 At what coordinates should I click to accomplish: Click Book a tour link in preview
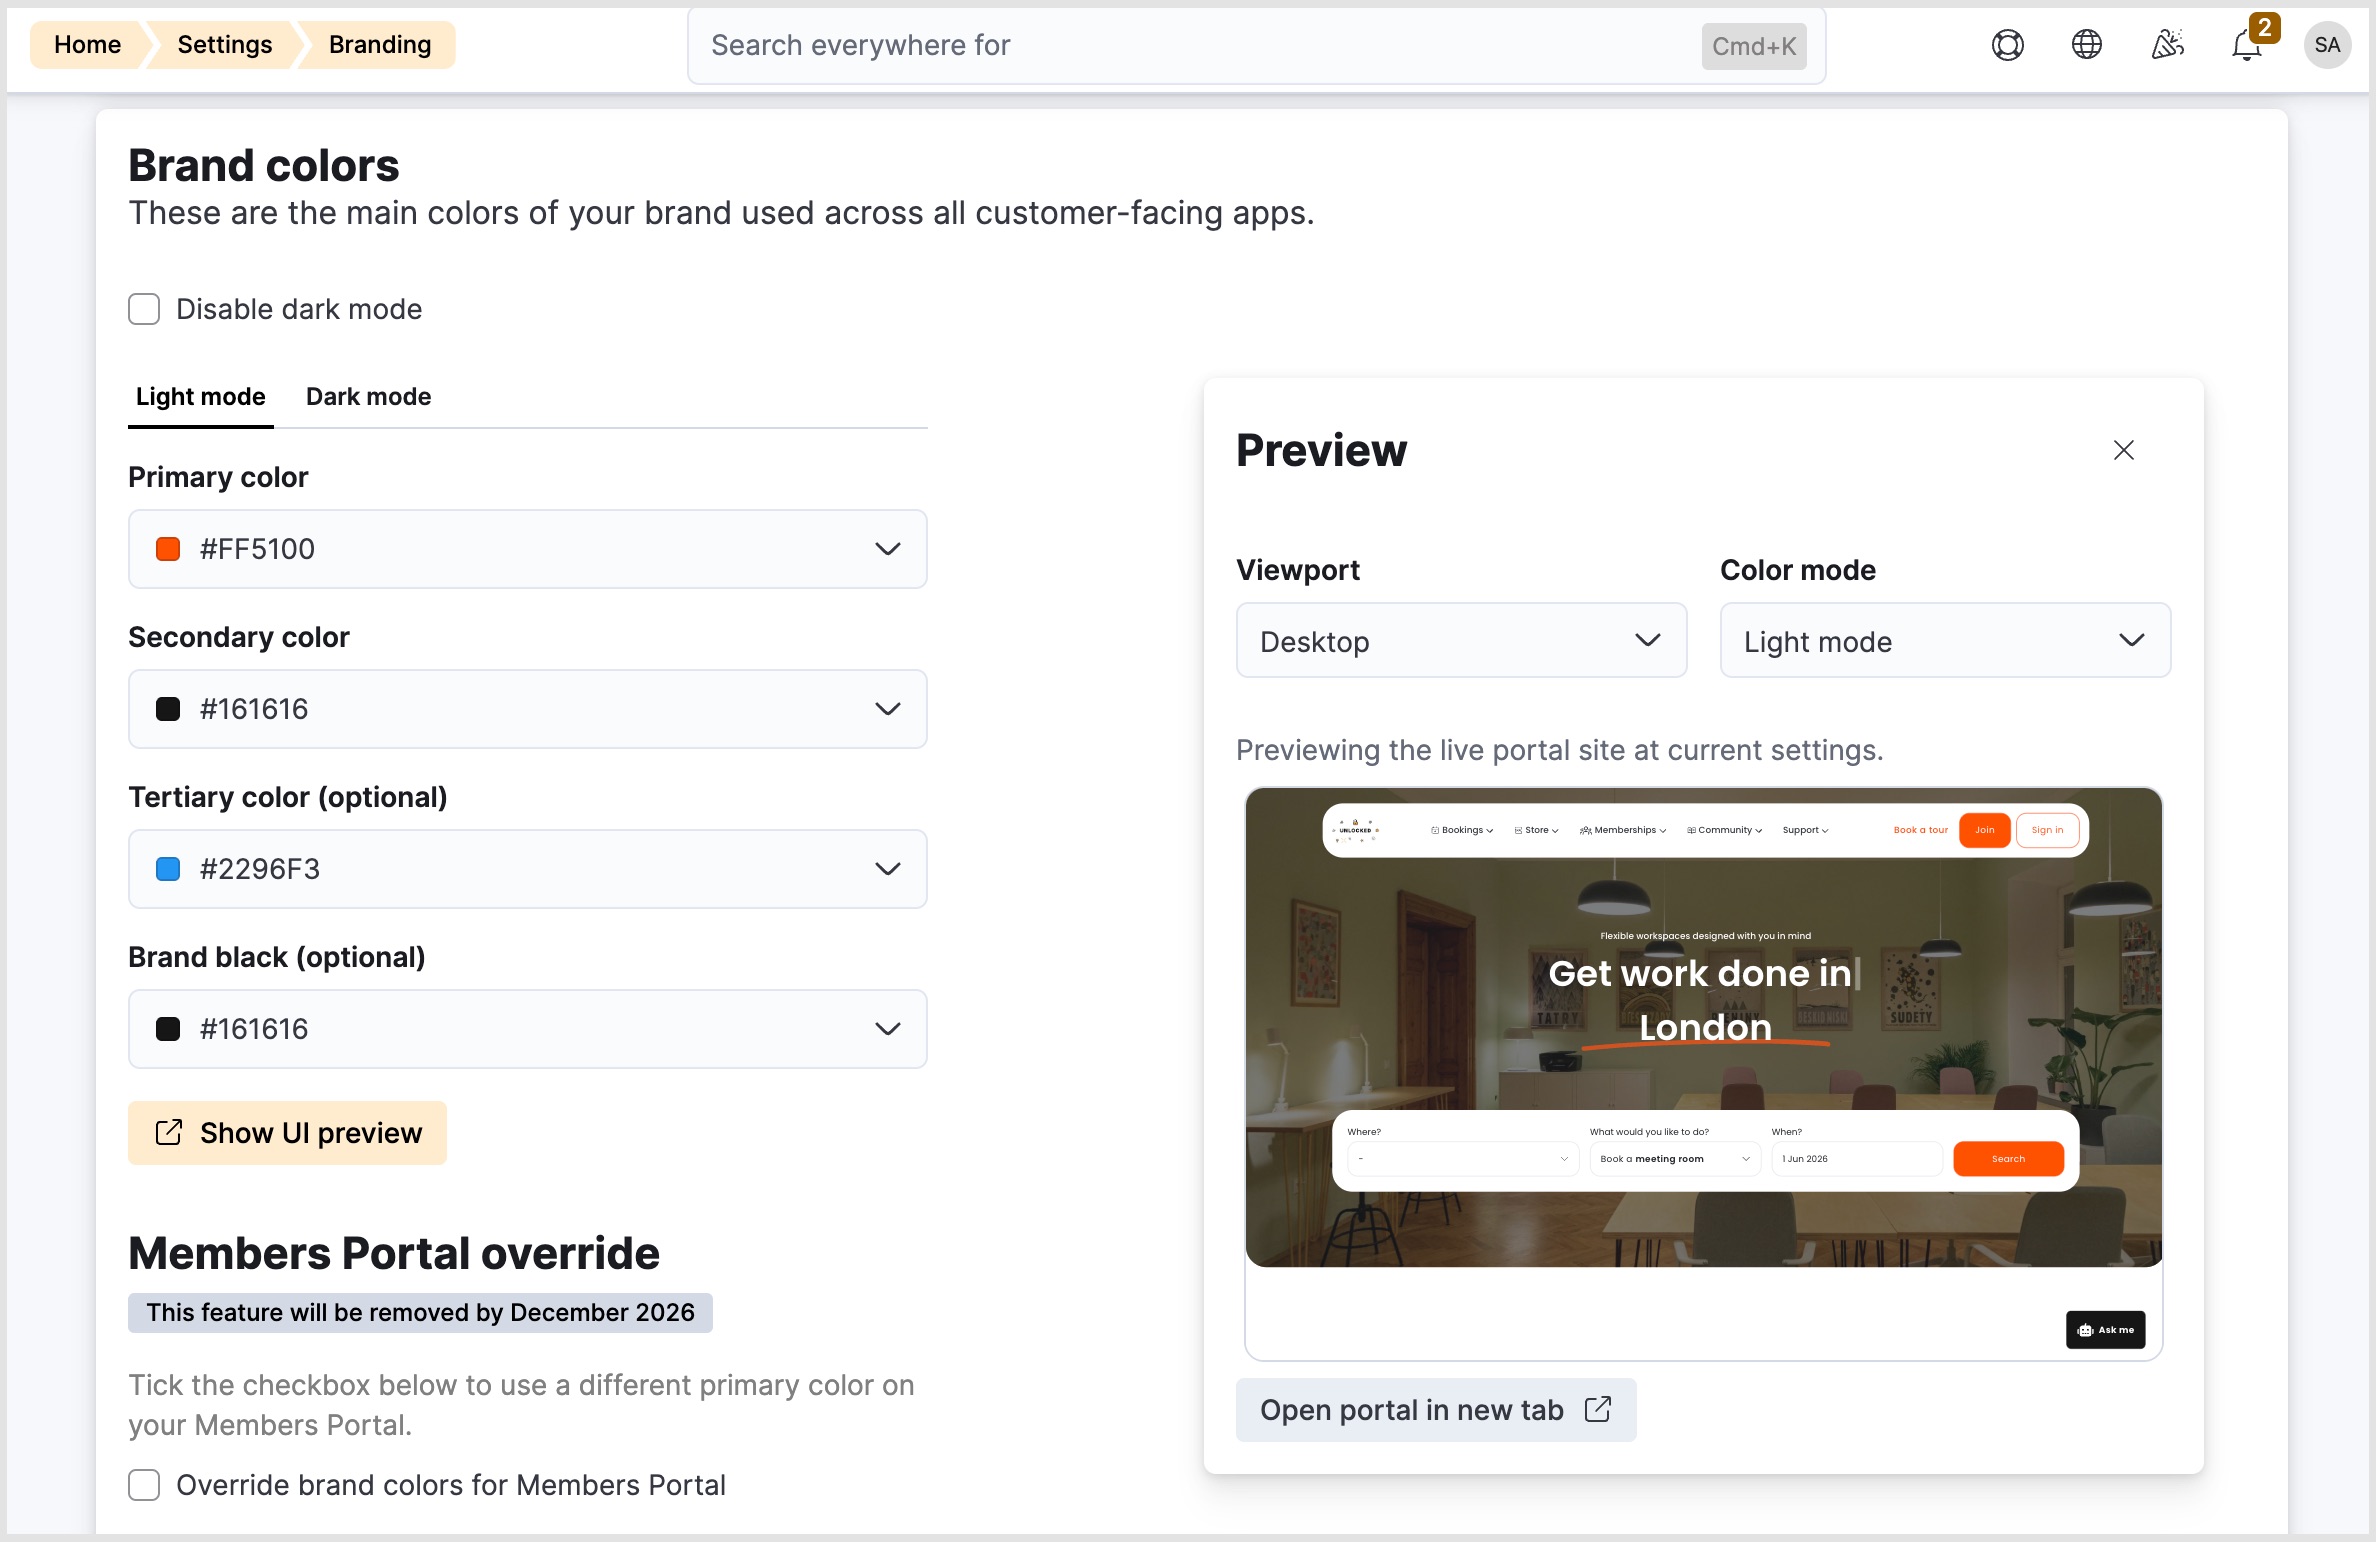point(1920,830)
